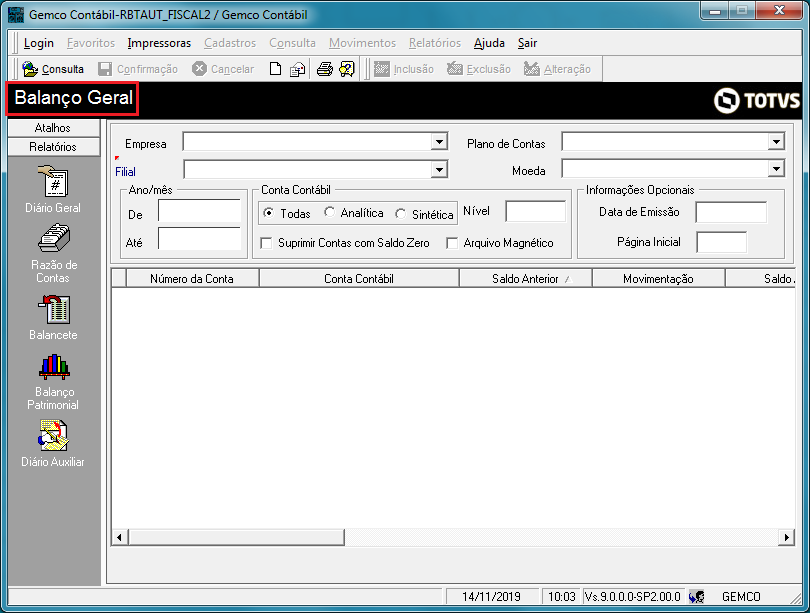Sort by Conta Contábil column header

click(x=359, y=279)
